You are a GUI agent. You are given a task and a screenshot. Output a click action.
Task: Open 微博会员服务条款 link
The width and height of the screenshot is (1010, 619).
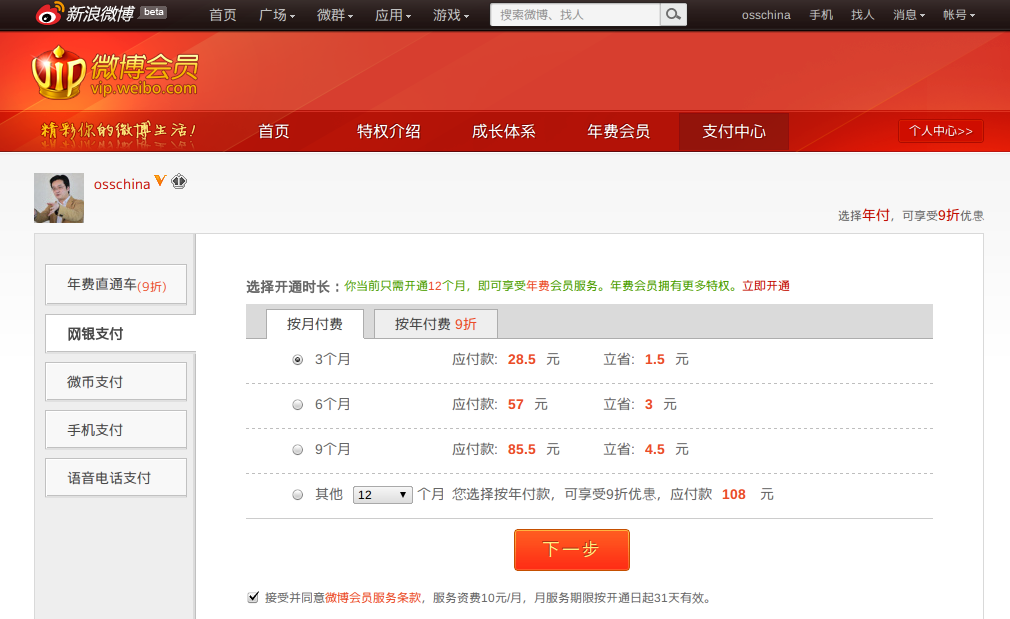pos(373,598)
